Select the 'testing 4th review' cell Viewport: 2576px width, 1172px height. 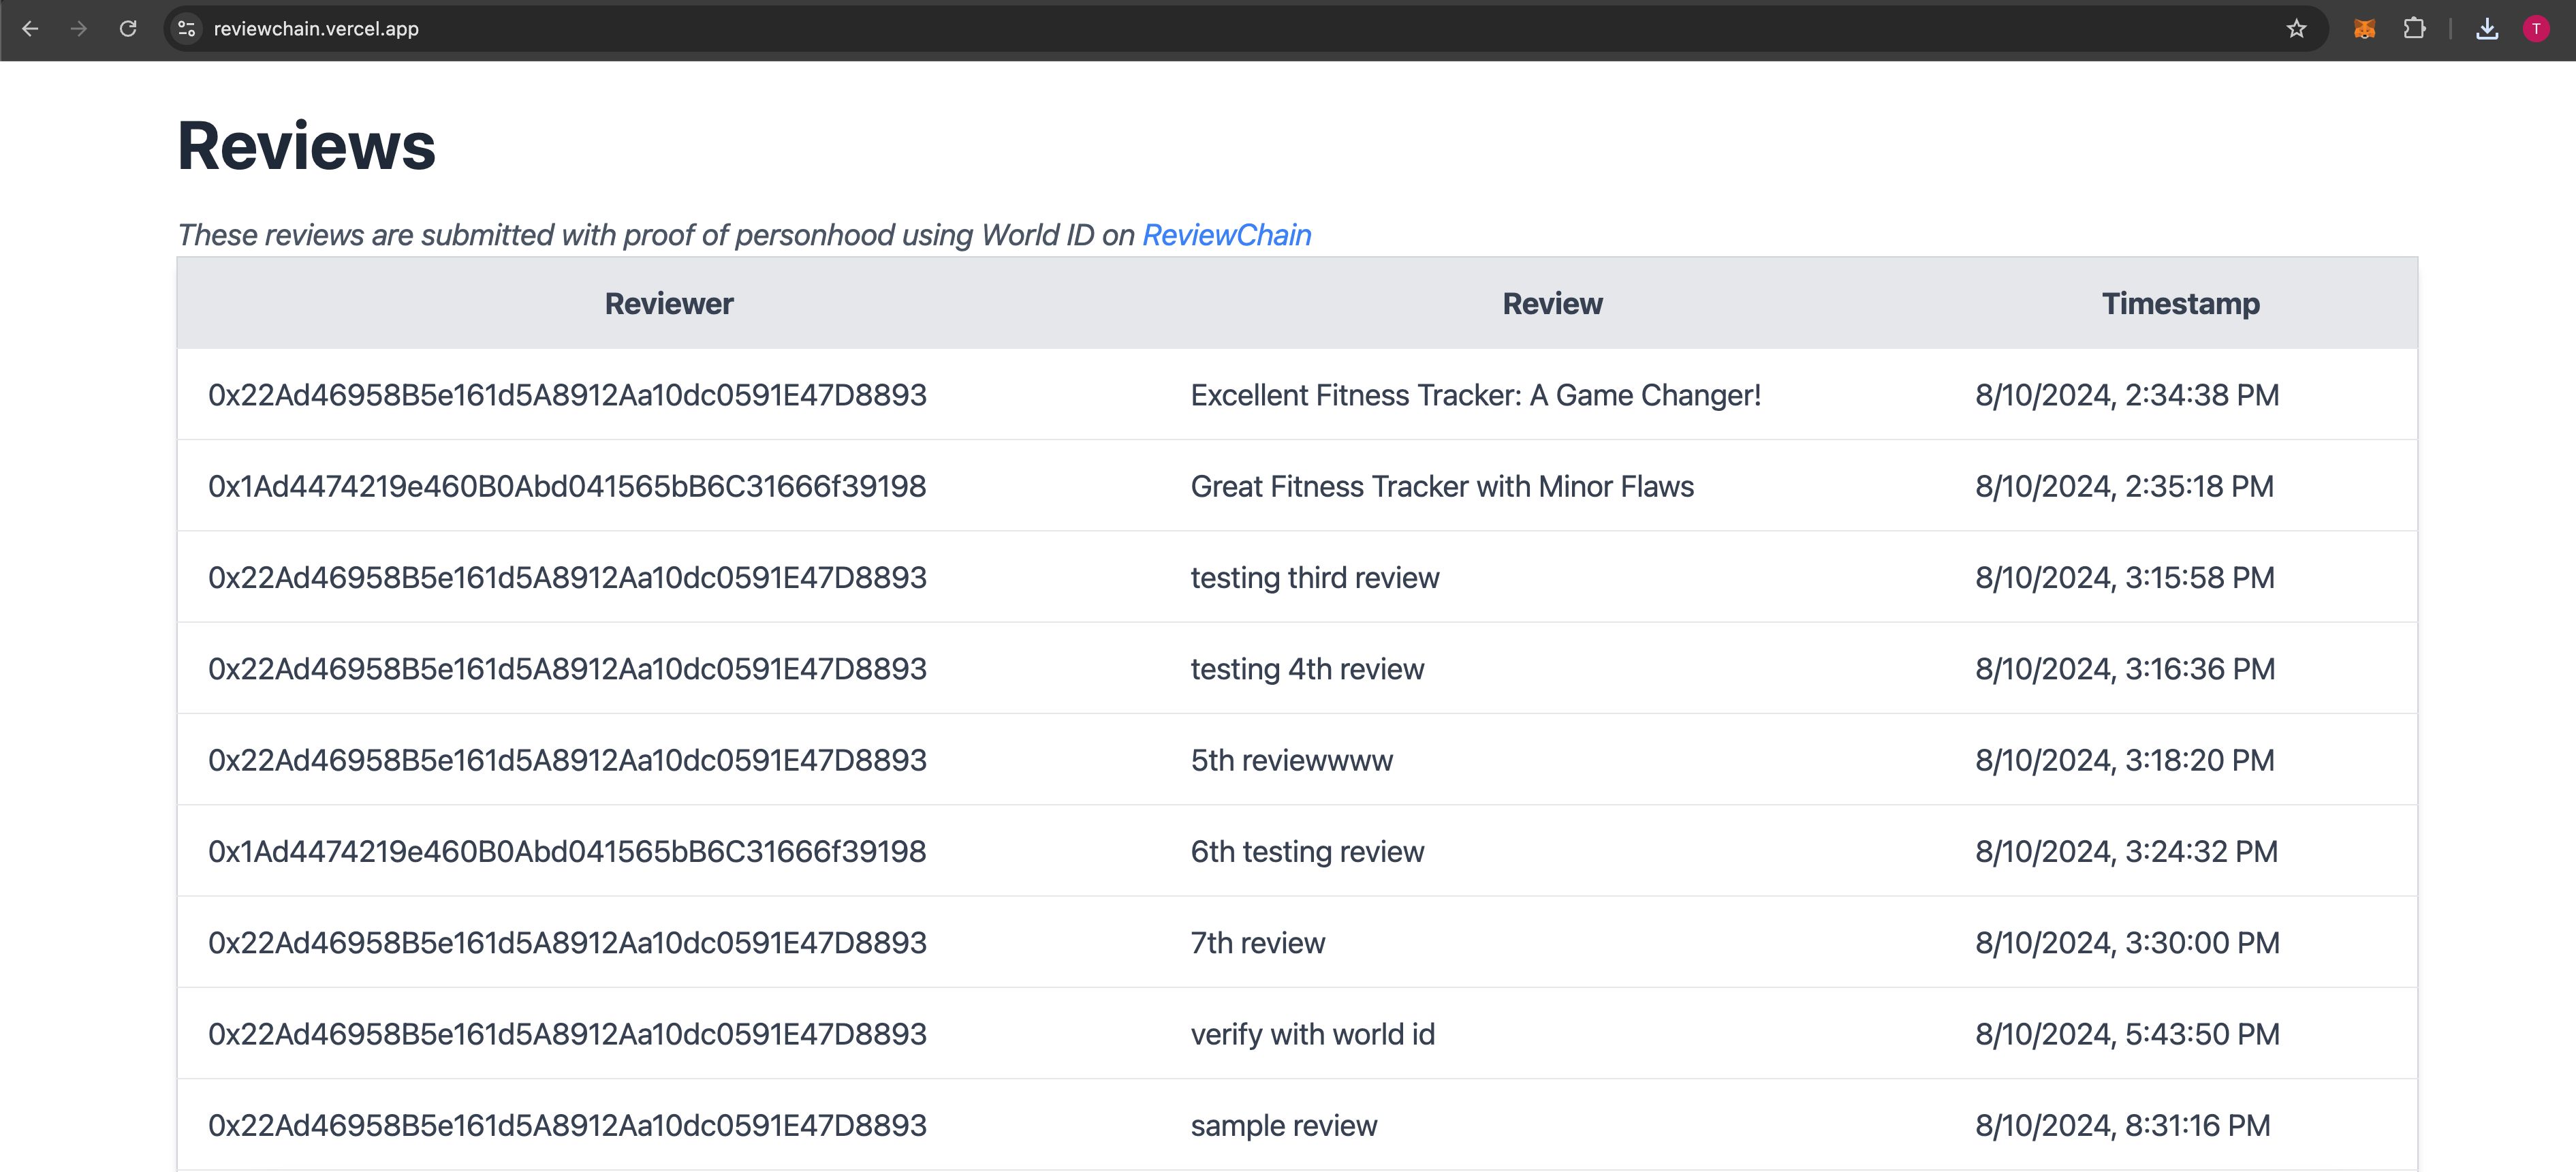(1307, 669)
